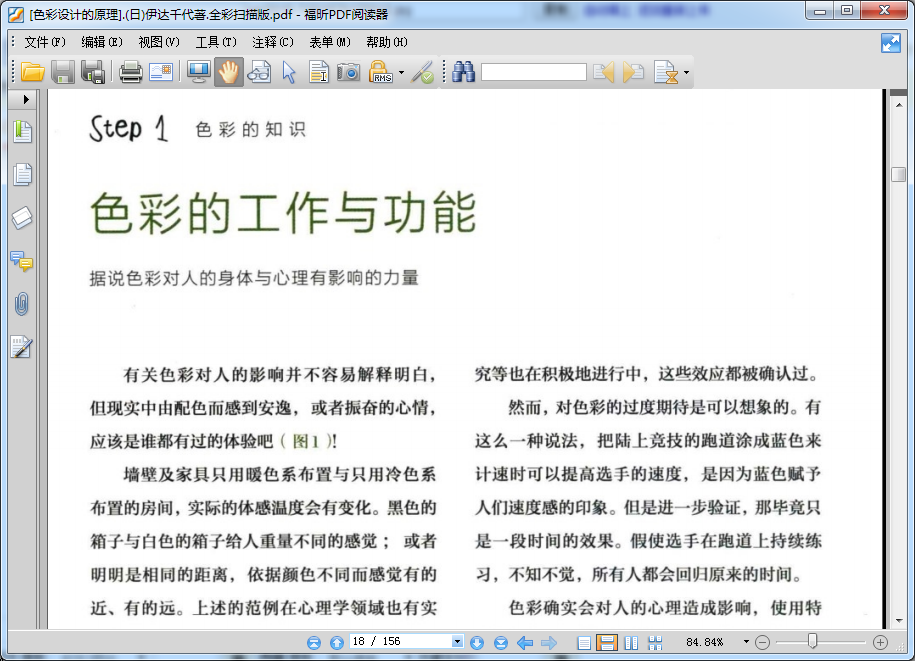This screenshot has height=661, width=915.
Task: Open the Pages thumbnails panel icon
Action: (x=22, y=174)
